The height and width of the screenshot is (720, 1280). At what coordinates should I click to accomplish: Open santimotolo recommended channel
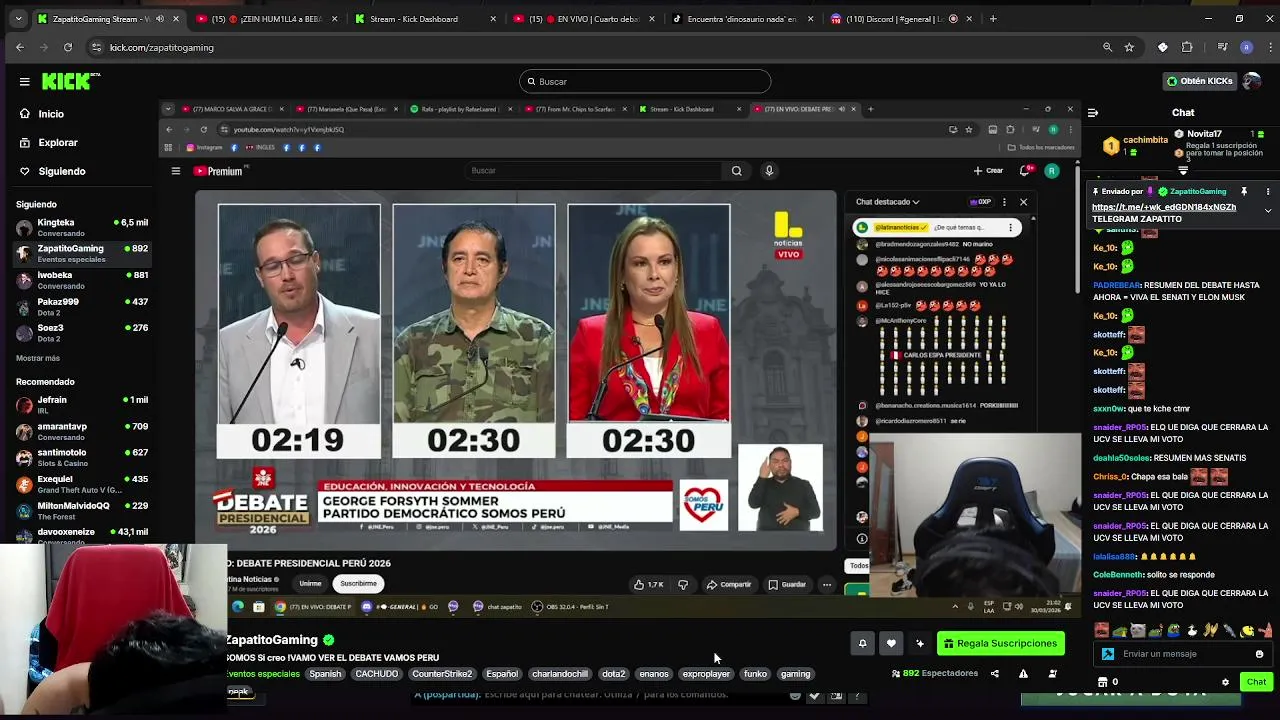pos(82,457)
